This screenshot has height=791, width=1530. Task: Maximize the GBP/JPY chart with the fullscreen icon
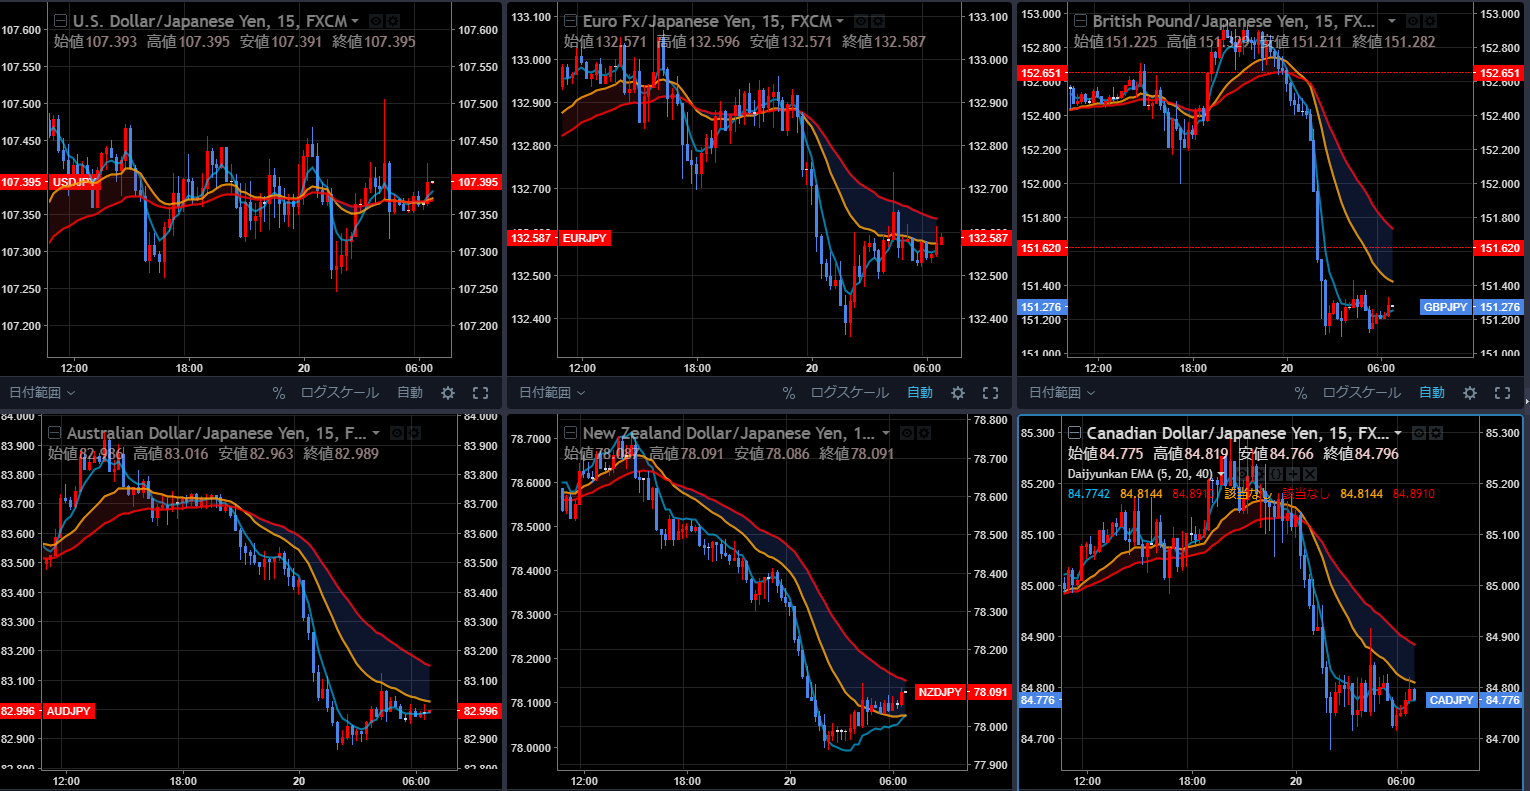coord(1502,393)
